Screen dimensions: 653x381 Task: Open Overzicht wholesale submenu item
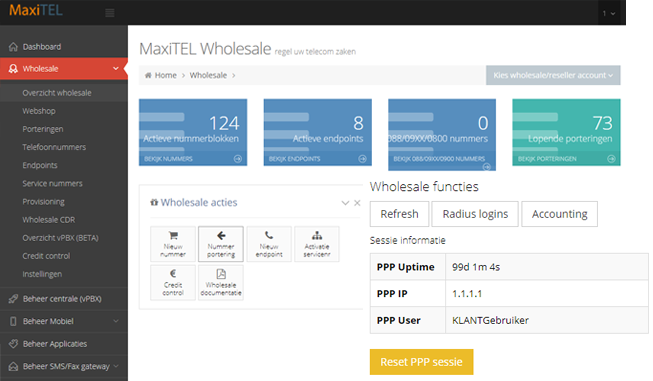(x=64, y=93)
